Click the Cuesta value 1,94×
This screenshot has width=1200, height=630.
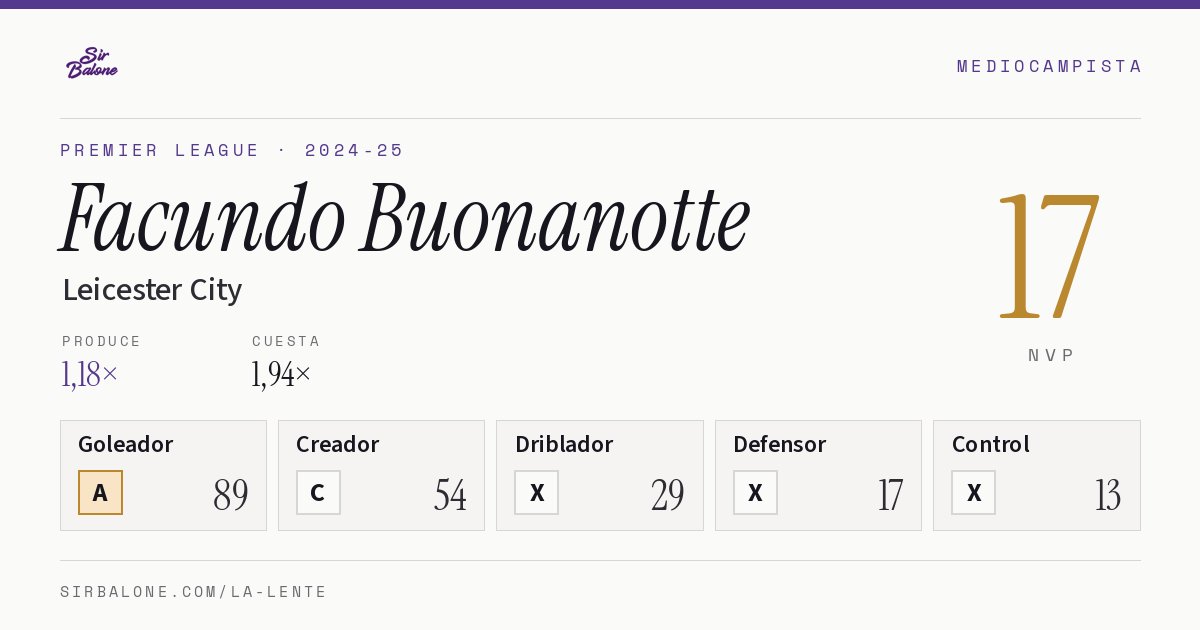pos(281,374)
